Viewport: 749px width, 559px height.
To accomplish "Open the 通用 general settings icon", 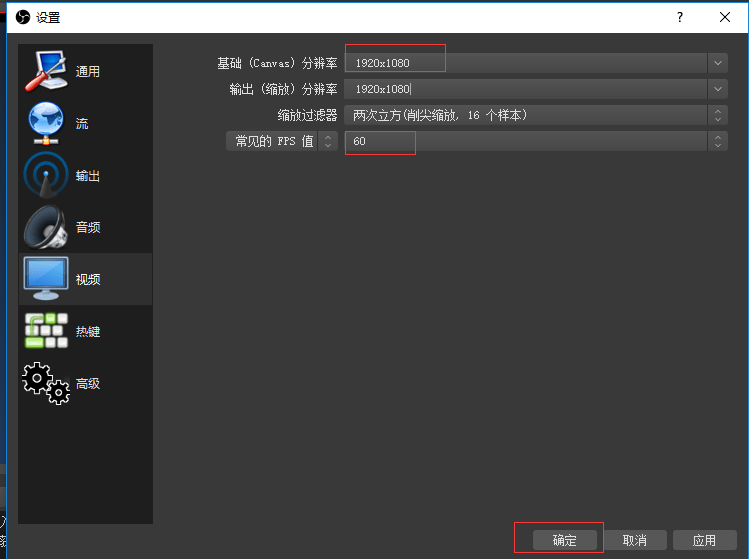I will pos(46,71).
